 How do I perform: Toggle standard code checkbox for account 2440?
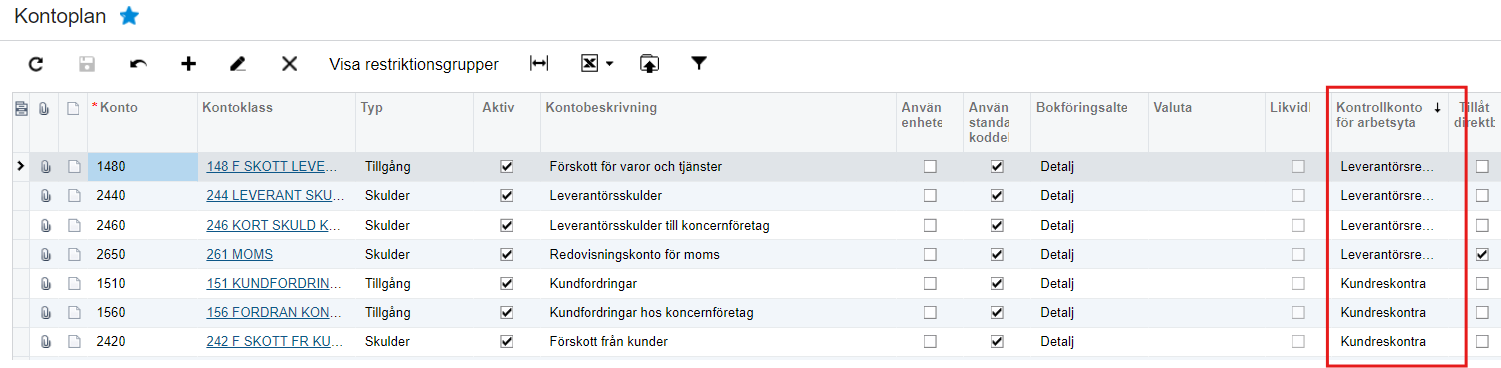click(x=996, y=196)
